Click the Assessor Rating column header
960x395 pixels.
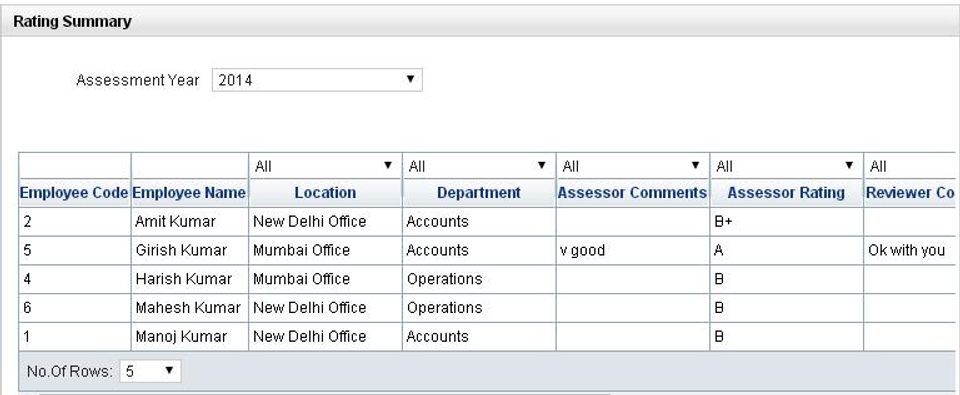pyautogui.click(x=786, y=193)
